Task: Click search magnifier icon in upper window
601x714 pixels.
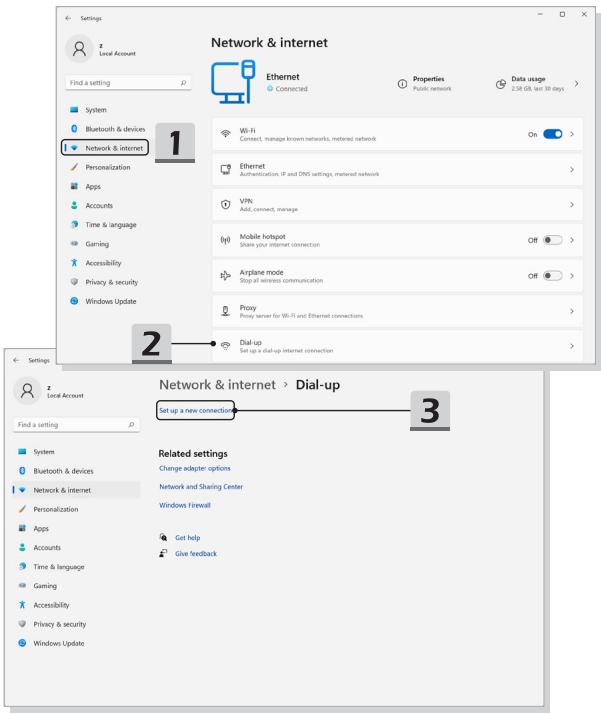Action: (x=183, y=83)
